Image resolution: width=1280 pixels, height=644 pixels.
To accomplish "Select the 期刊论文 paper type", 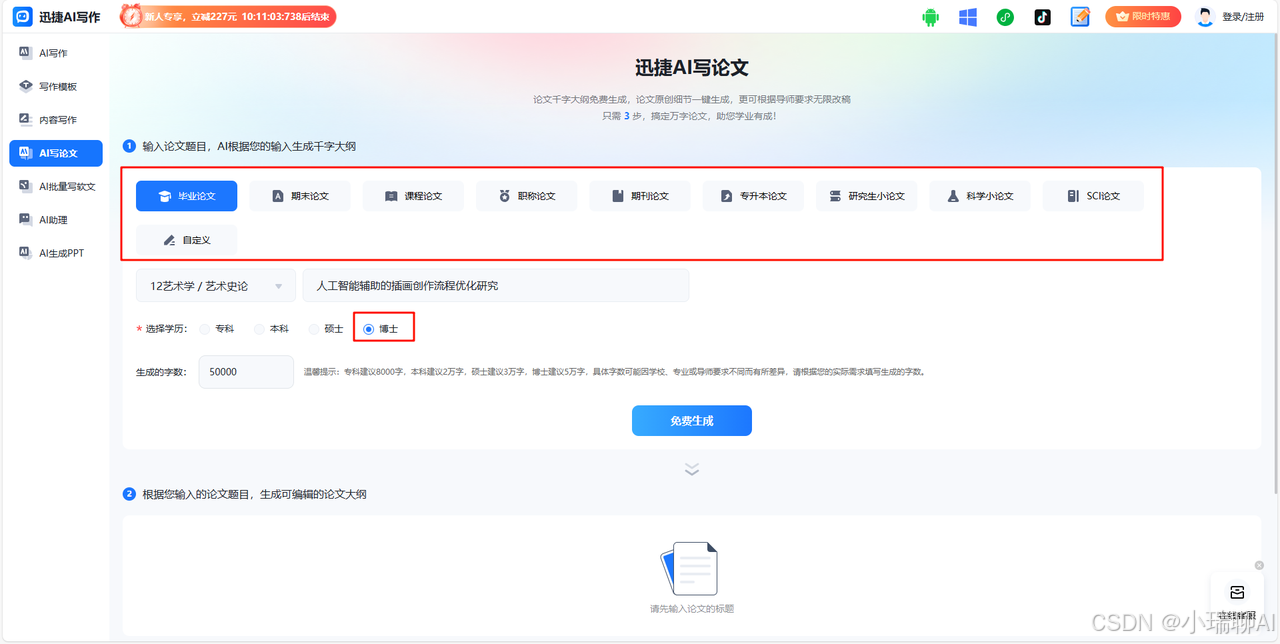I will (x=640, y=196).
